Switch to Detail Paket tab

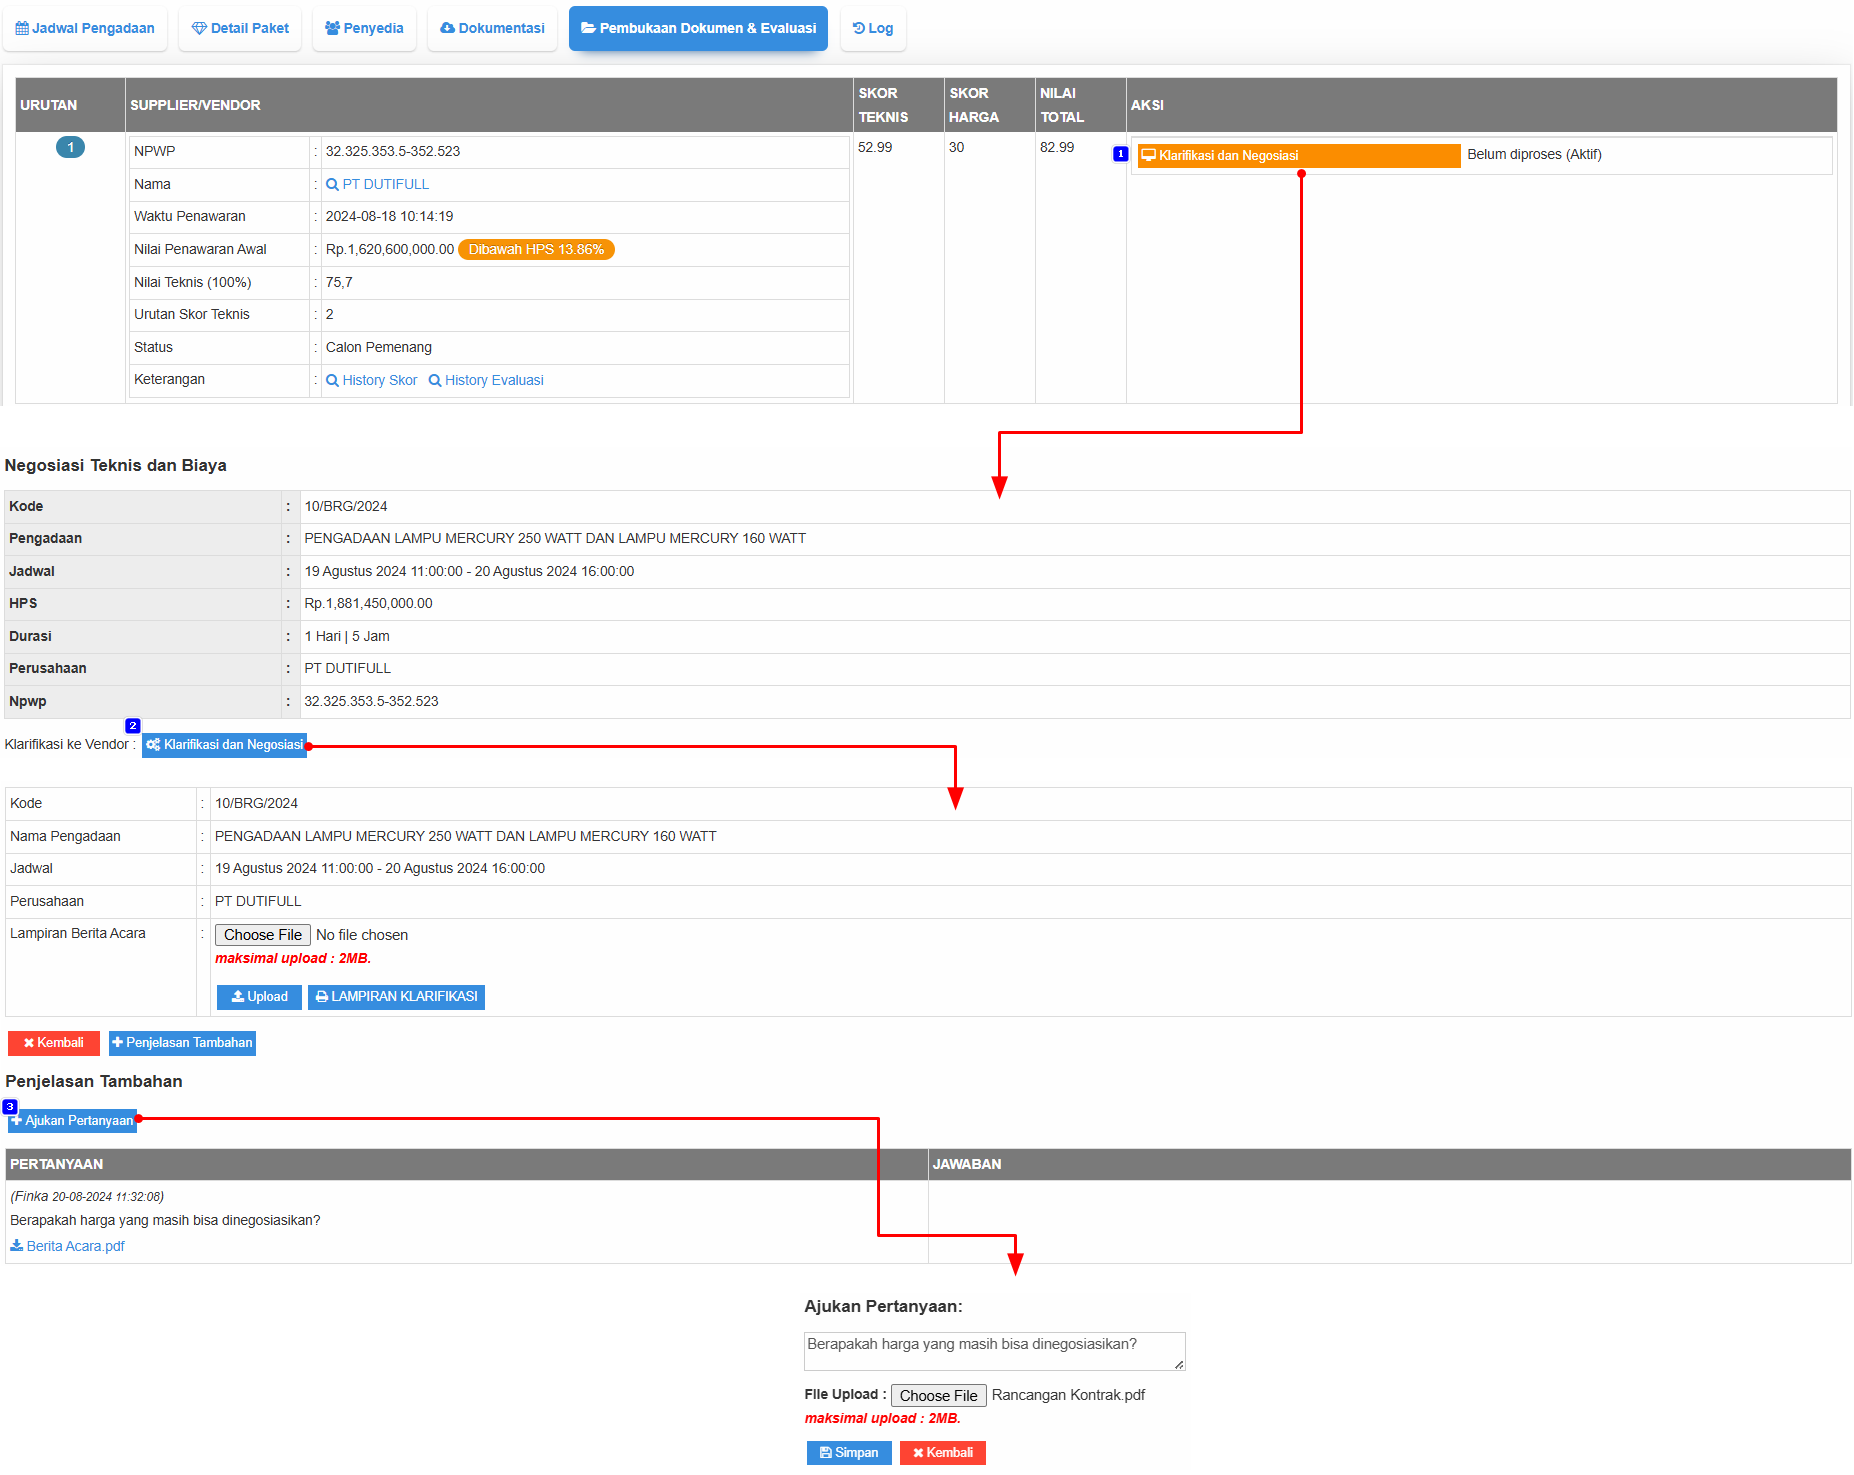pyautogui.click(x=240, y=28)
